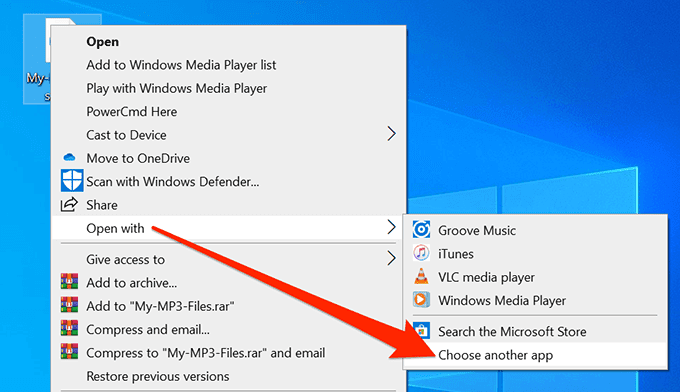Expand the Give access to submenu arrow
The height and width of the screenshot is (392, 680).
pyautogui.click(x=391, y=258)
